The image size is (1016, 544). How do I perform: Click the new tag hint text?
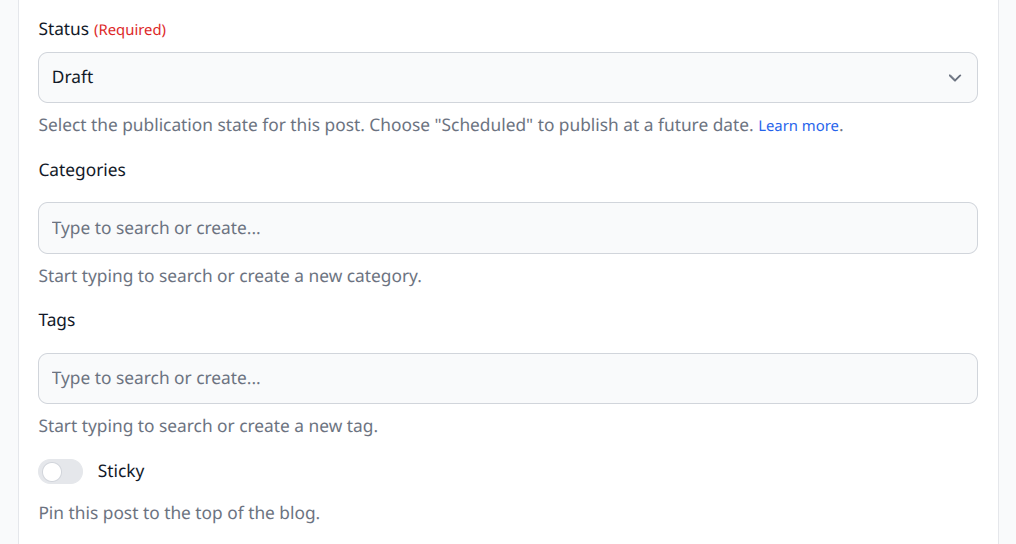tap(208, 426)
